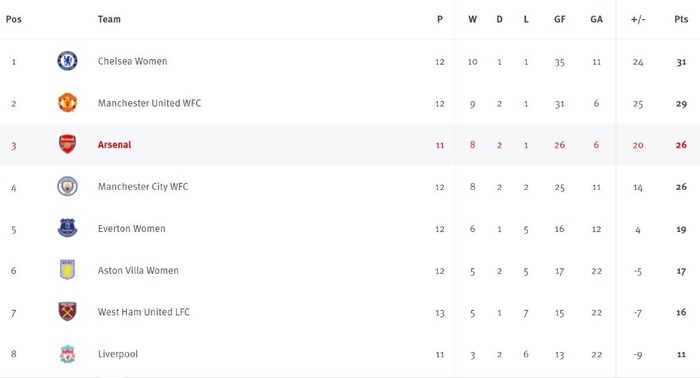This screenshot has width=700, height=378.
Task: Click the Chelsea Women club crest
Action: [67, 61]
